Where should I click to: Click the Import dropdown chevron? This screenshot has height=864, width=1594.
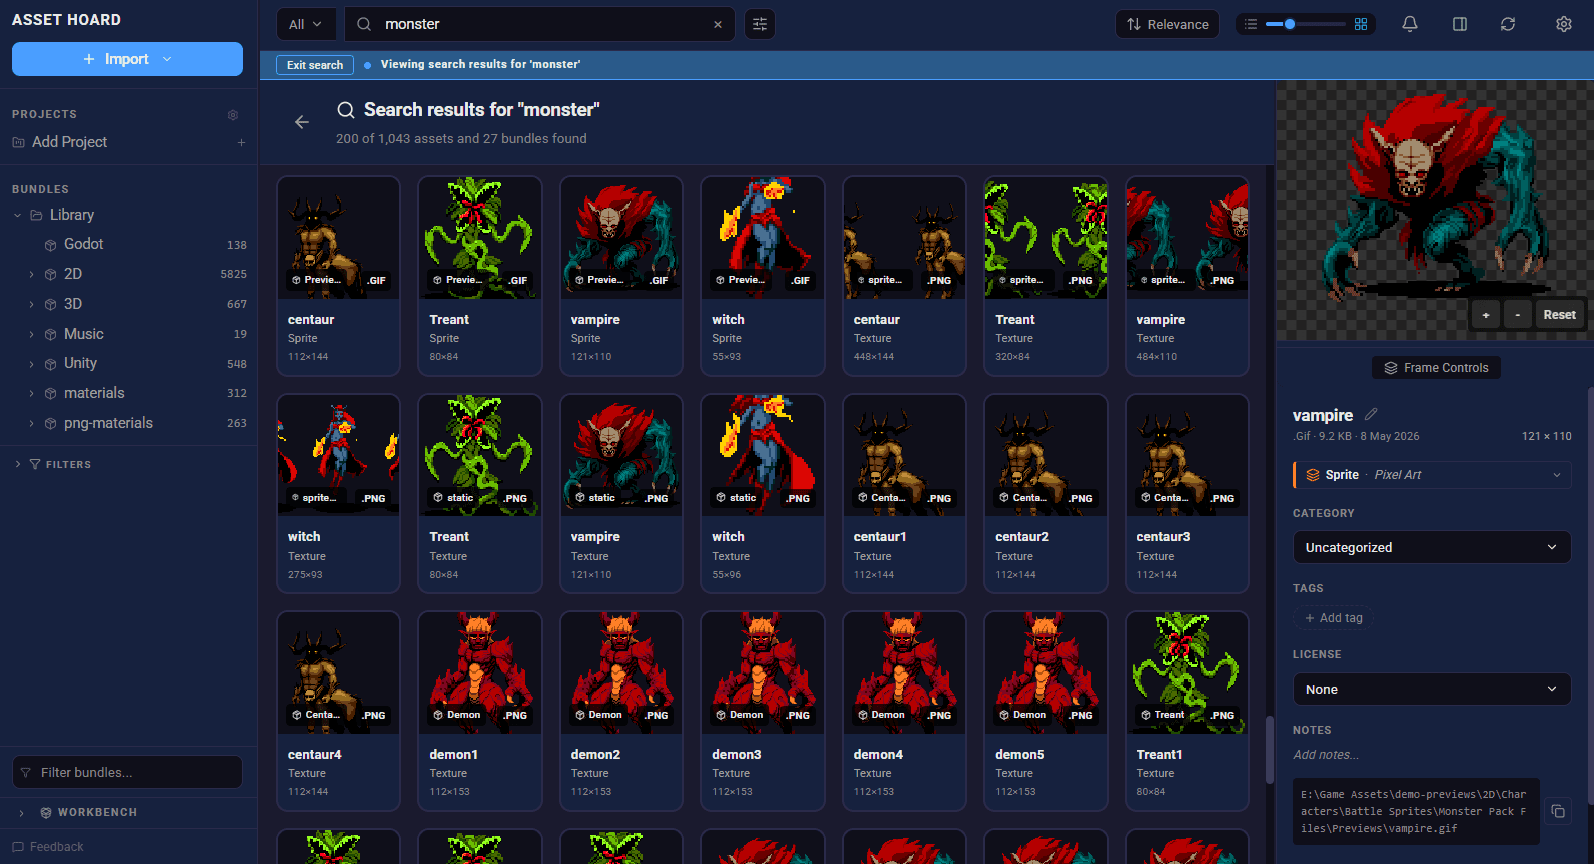(x=167, y=59)
